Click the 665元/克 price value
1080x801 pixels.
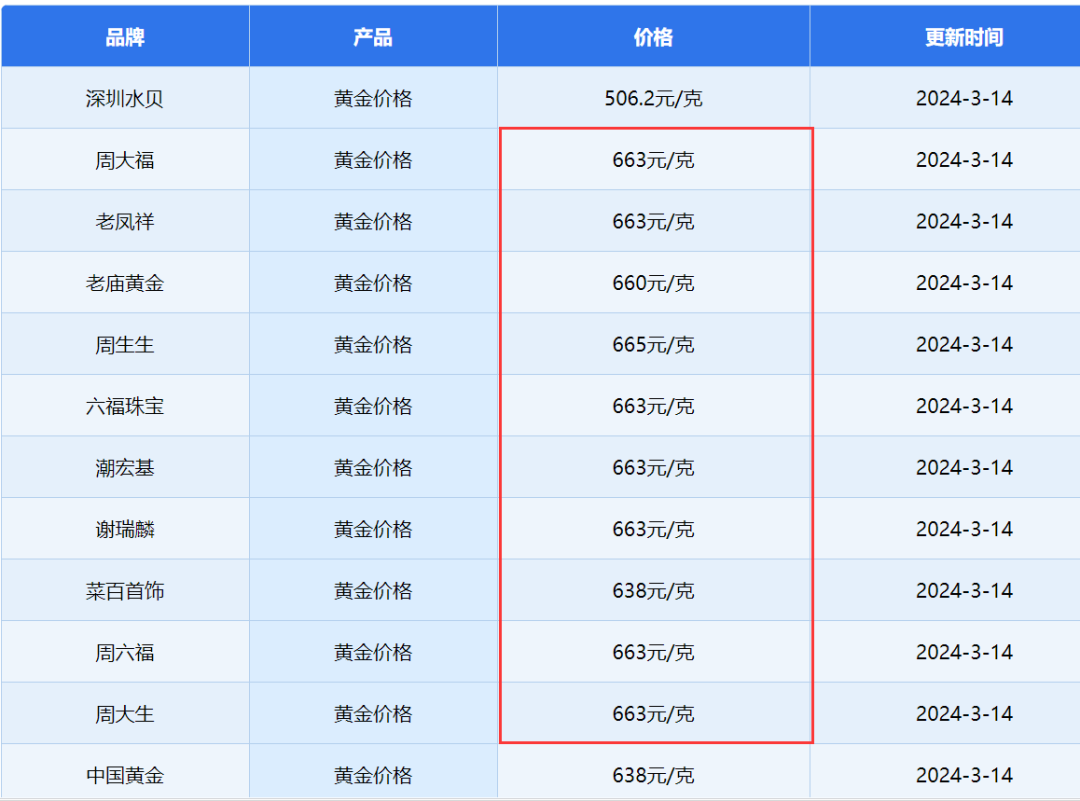tap(653, 345)
